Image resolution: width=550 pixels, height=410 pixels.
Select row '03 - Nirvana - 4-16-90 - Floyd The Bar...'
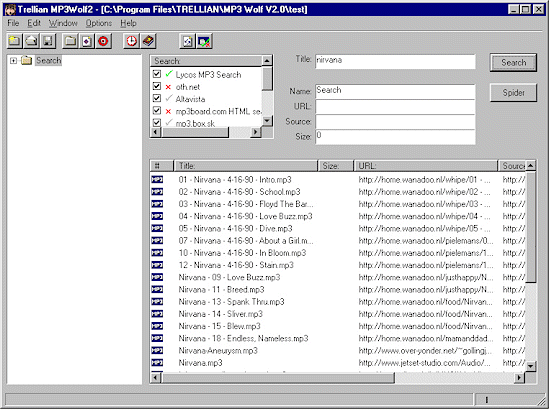(x=246, y=204)
